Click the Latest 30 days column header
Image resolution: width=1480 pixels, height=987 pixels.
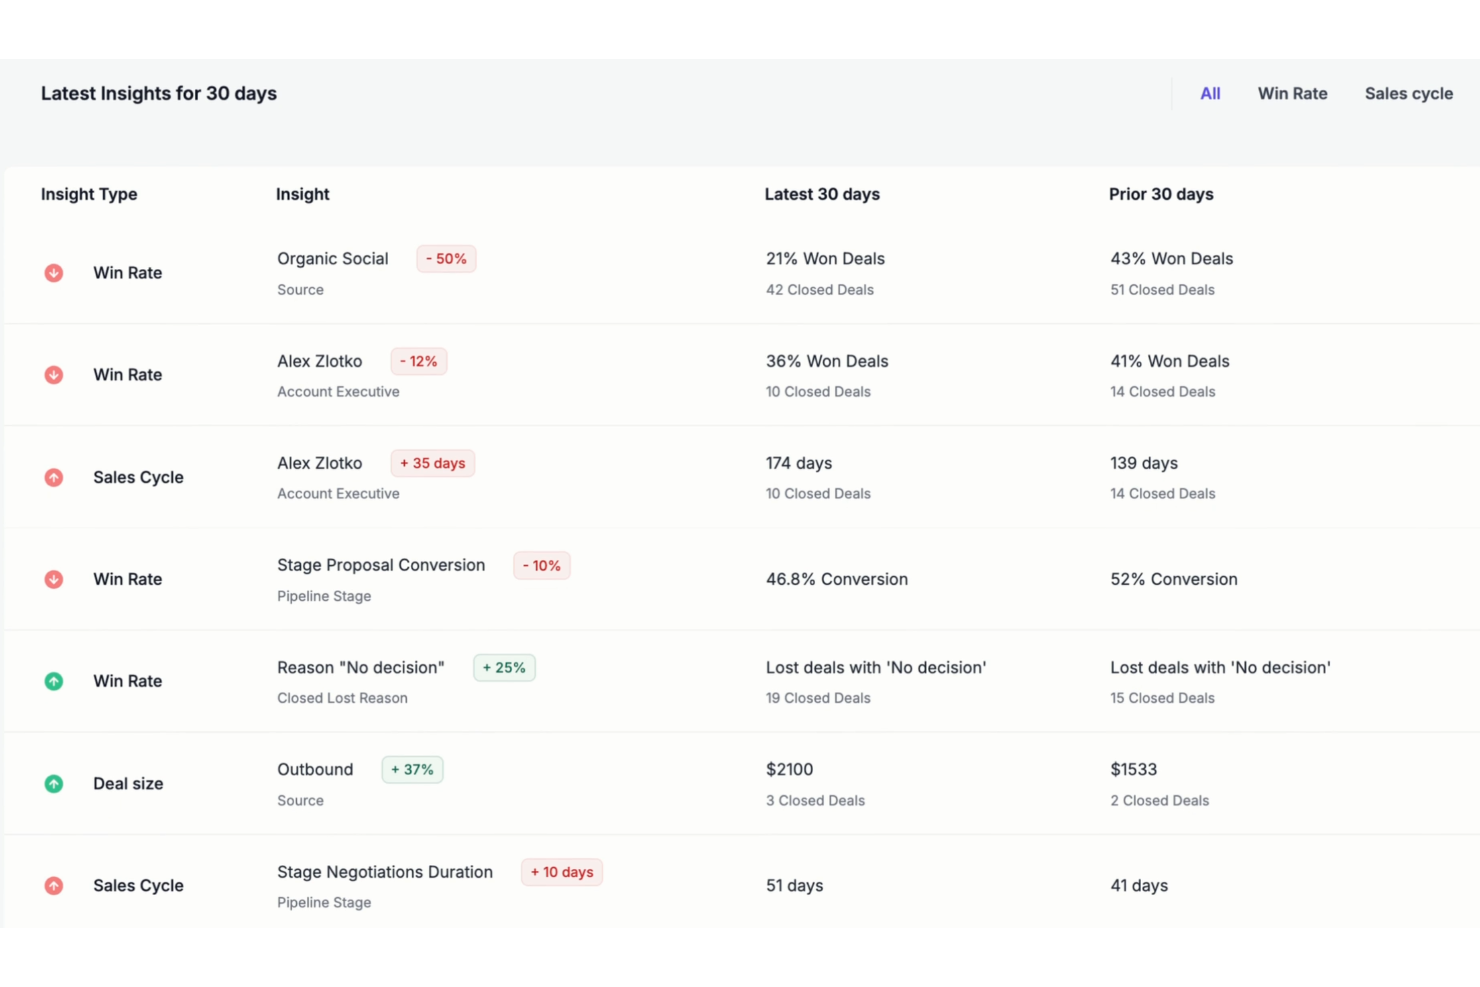[x=822, y=194]
